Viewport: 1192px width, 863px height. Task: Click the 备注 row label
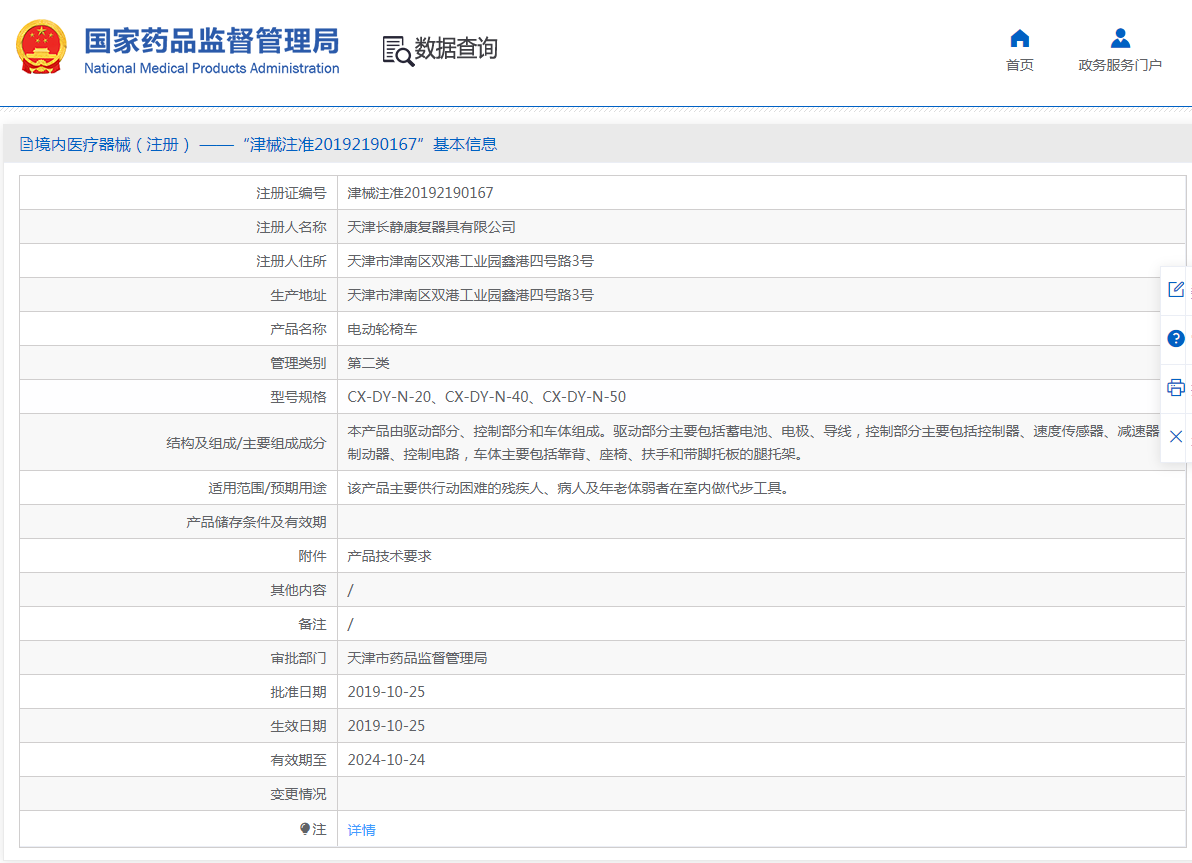tap(312, 624)
